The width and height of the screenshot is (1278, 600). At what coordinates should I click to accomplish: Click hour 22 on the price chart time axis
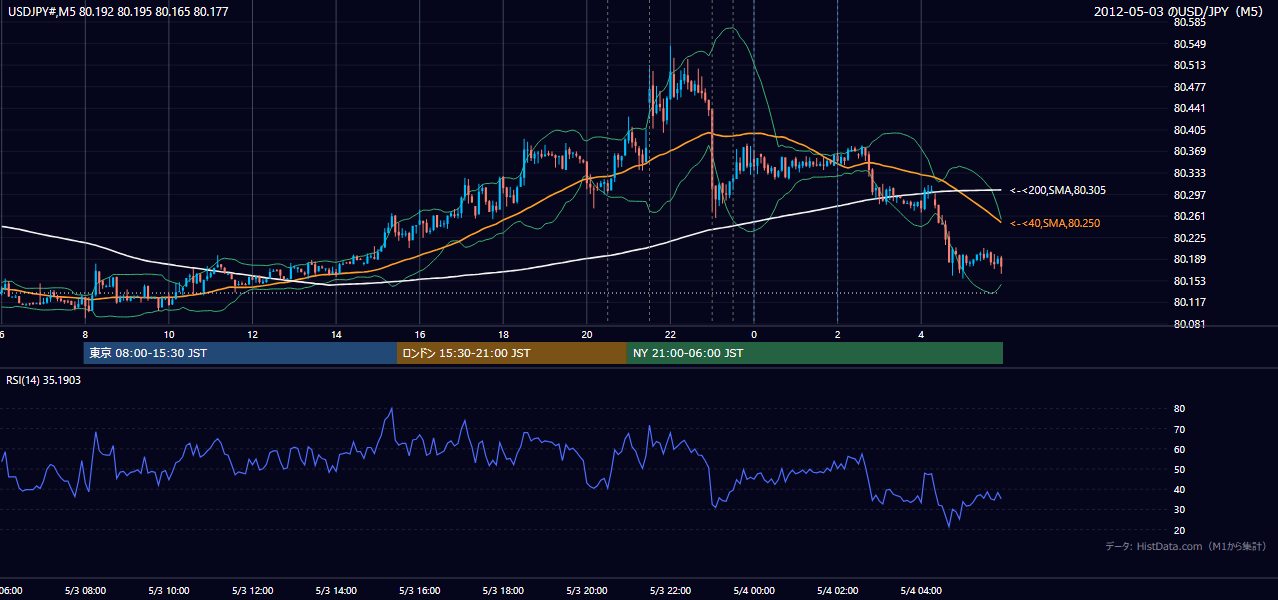tap(670, 334)
